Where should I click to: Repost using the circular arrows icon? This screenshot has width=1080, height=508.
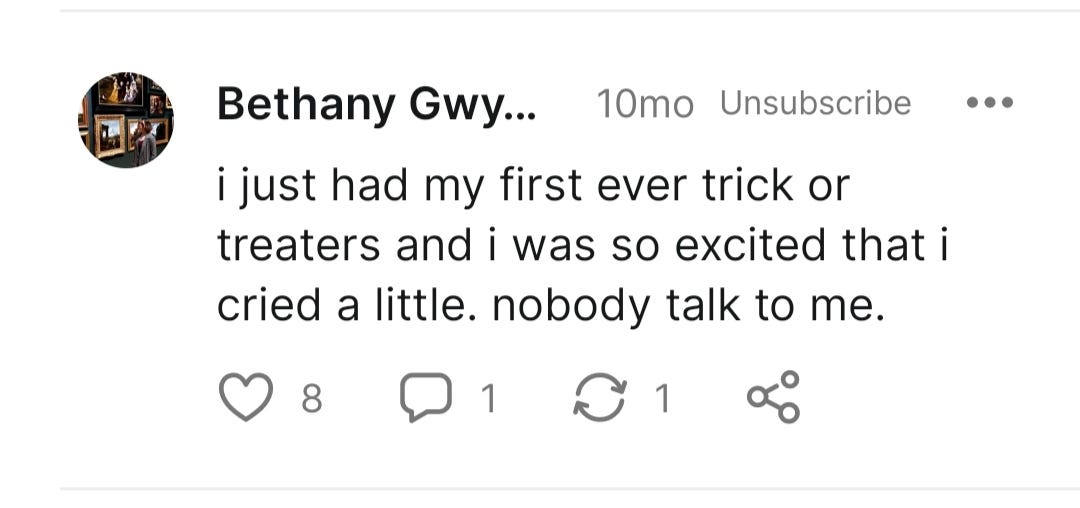coord(600,397)
